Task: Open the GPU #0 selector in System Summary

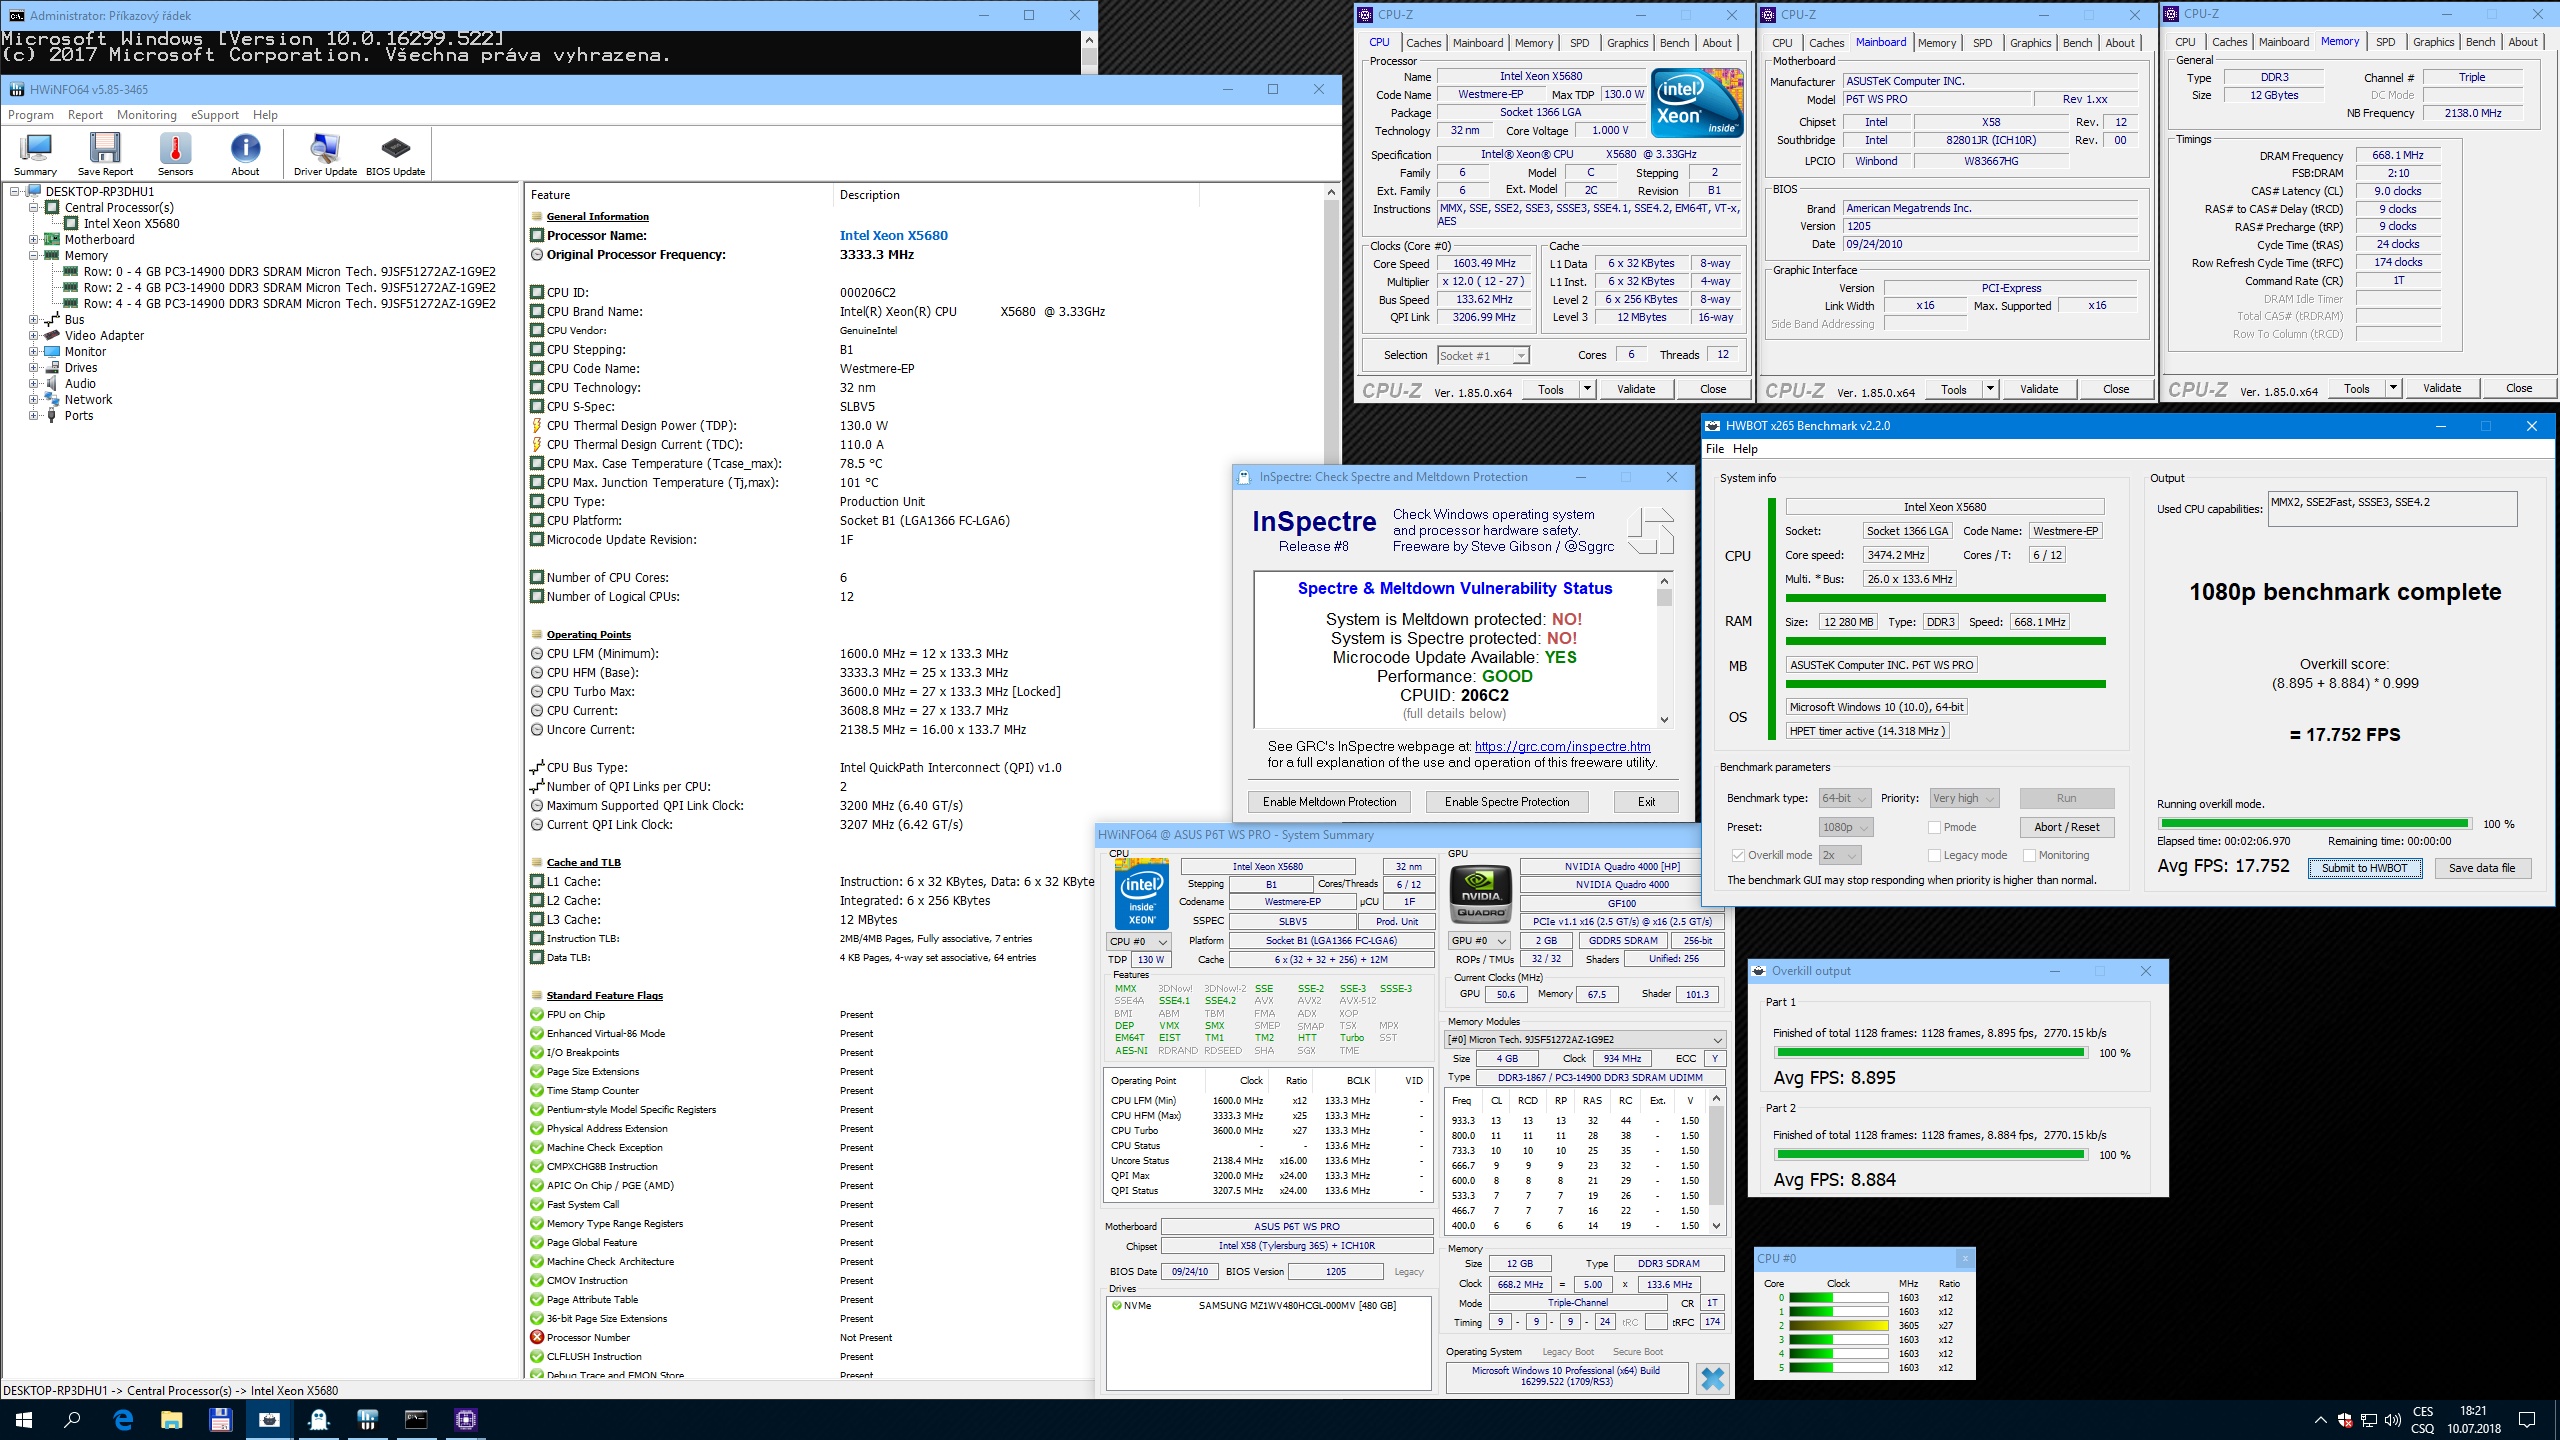Action: (1479, 941)
